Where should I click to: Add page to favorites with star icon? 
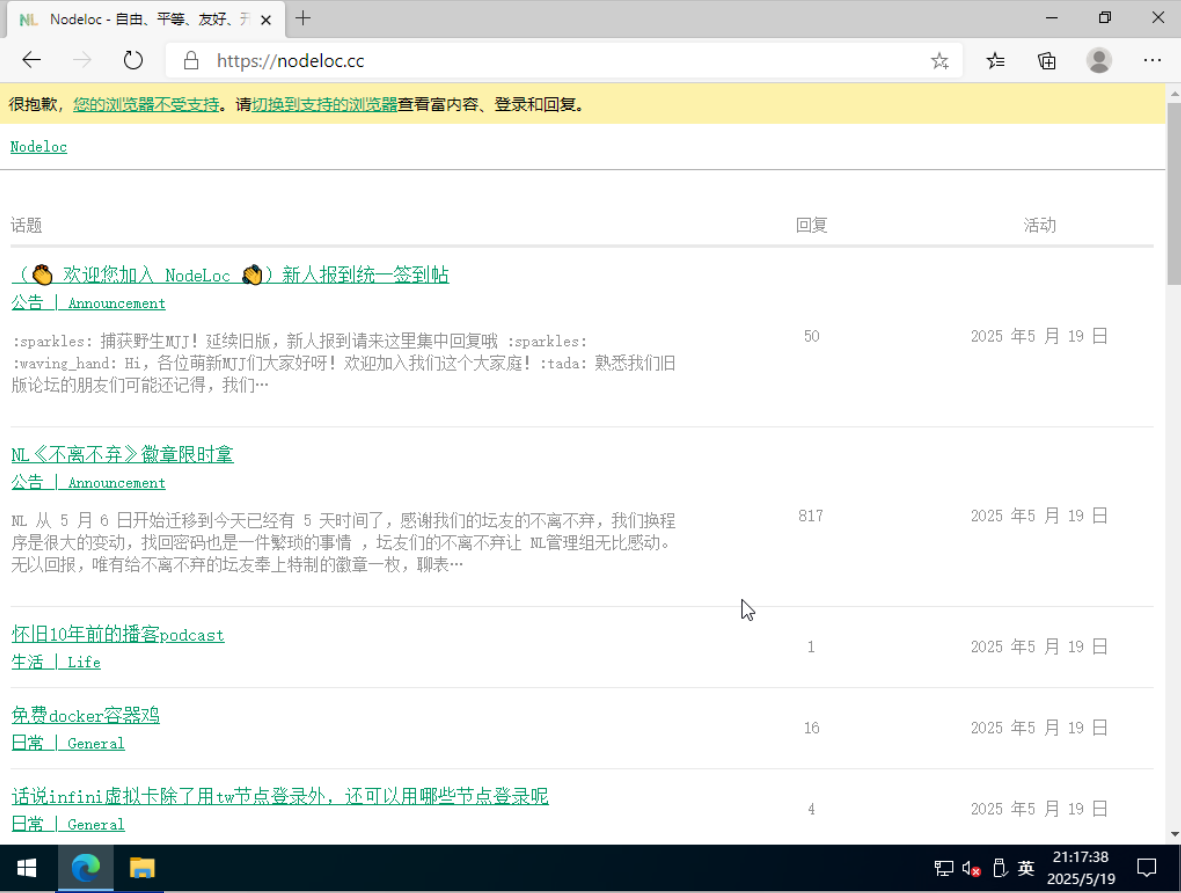939,61
